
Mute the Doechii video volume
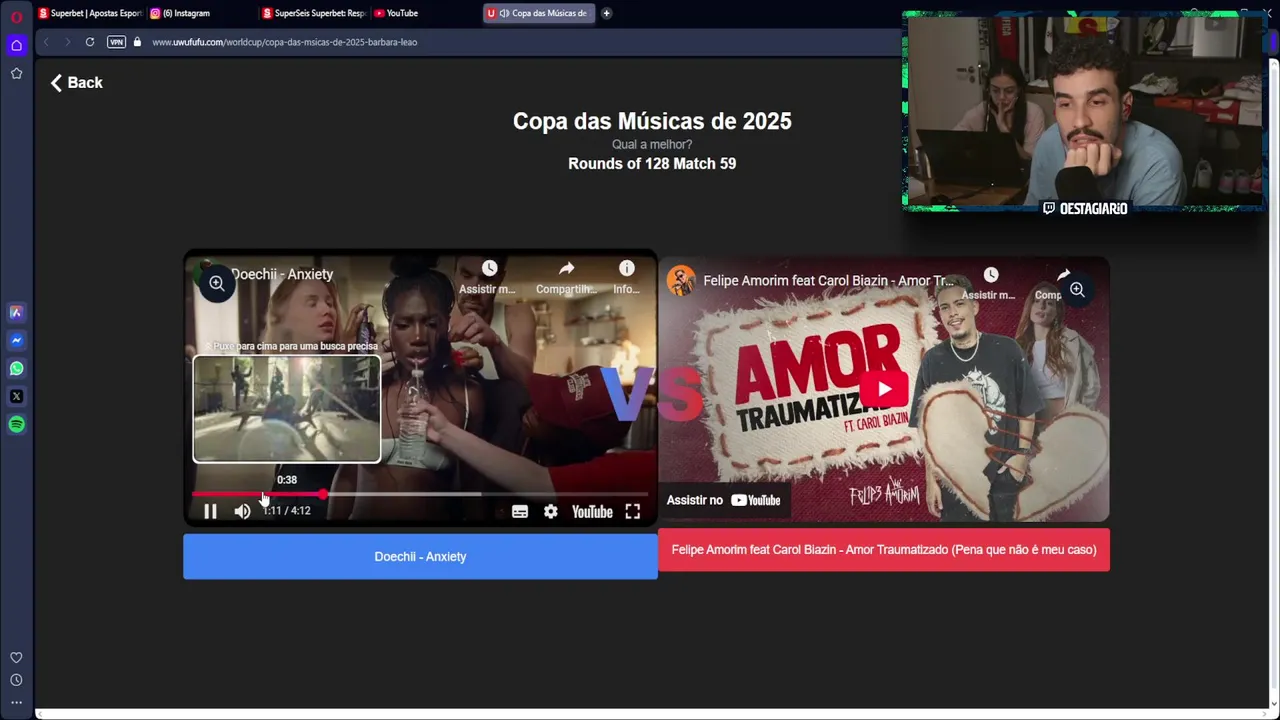pyautogui.click(x=242, y=511)
